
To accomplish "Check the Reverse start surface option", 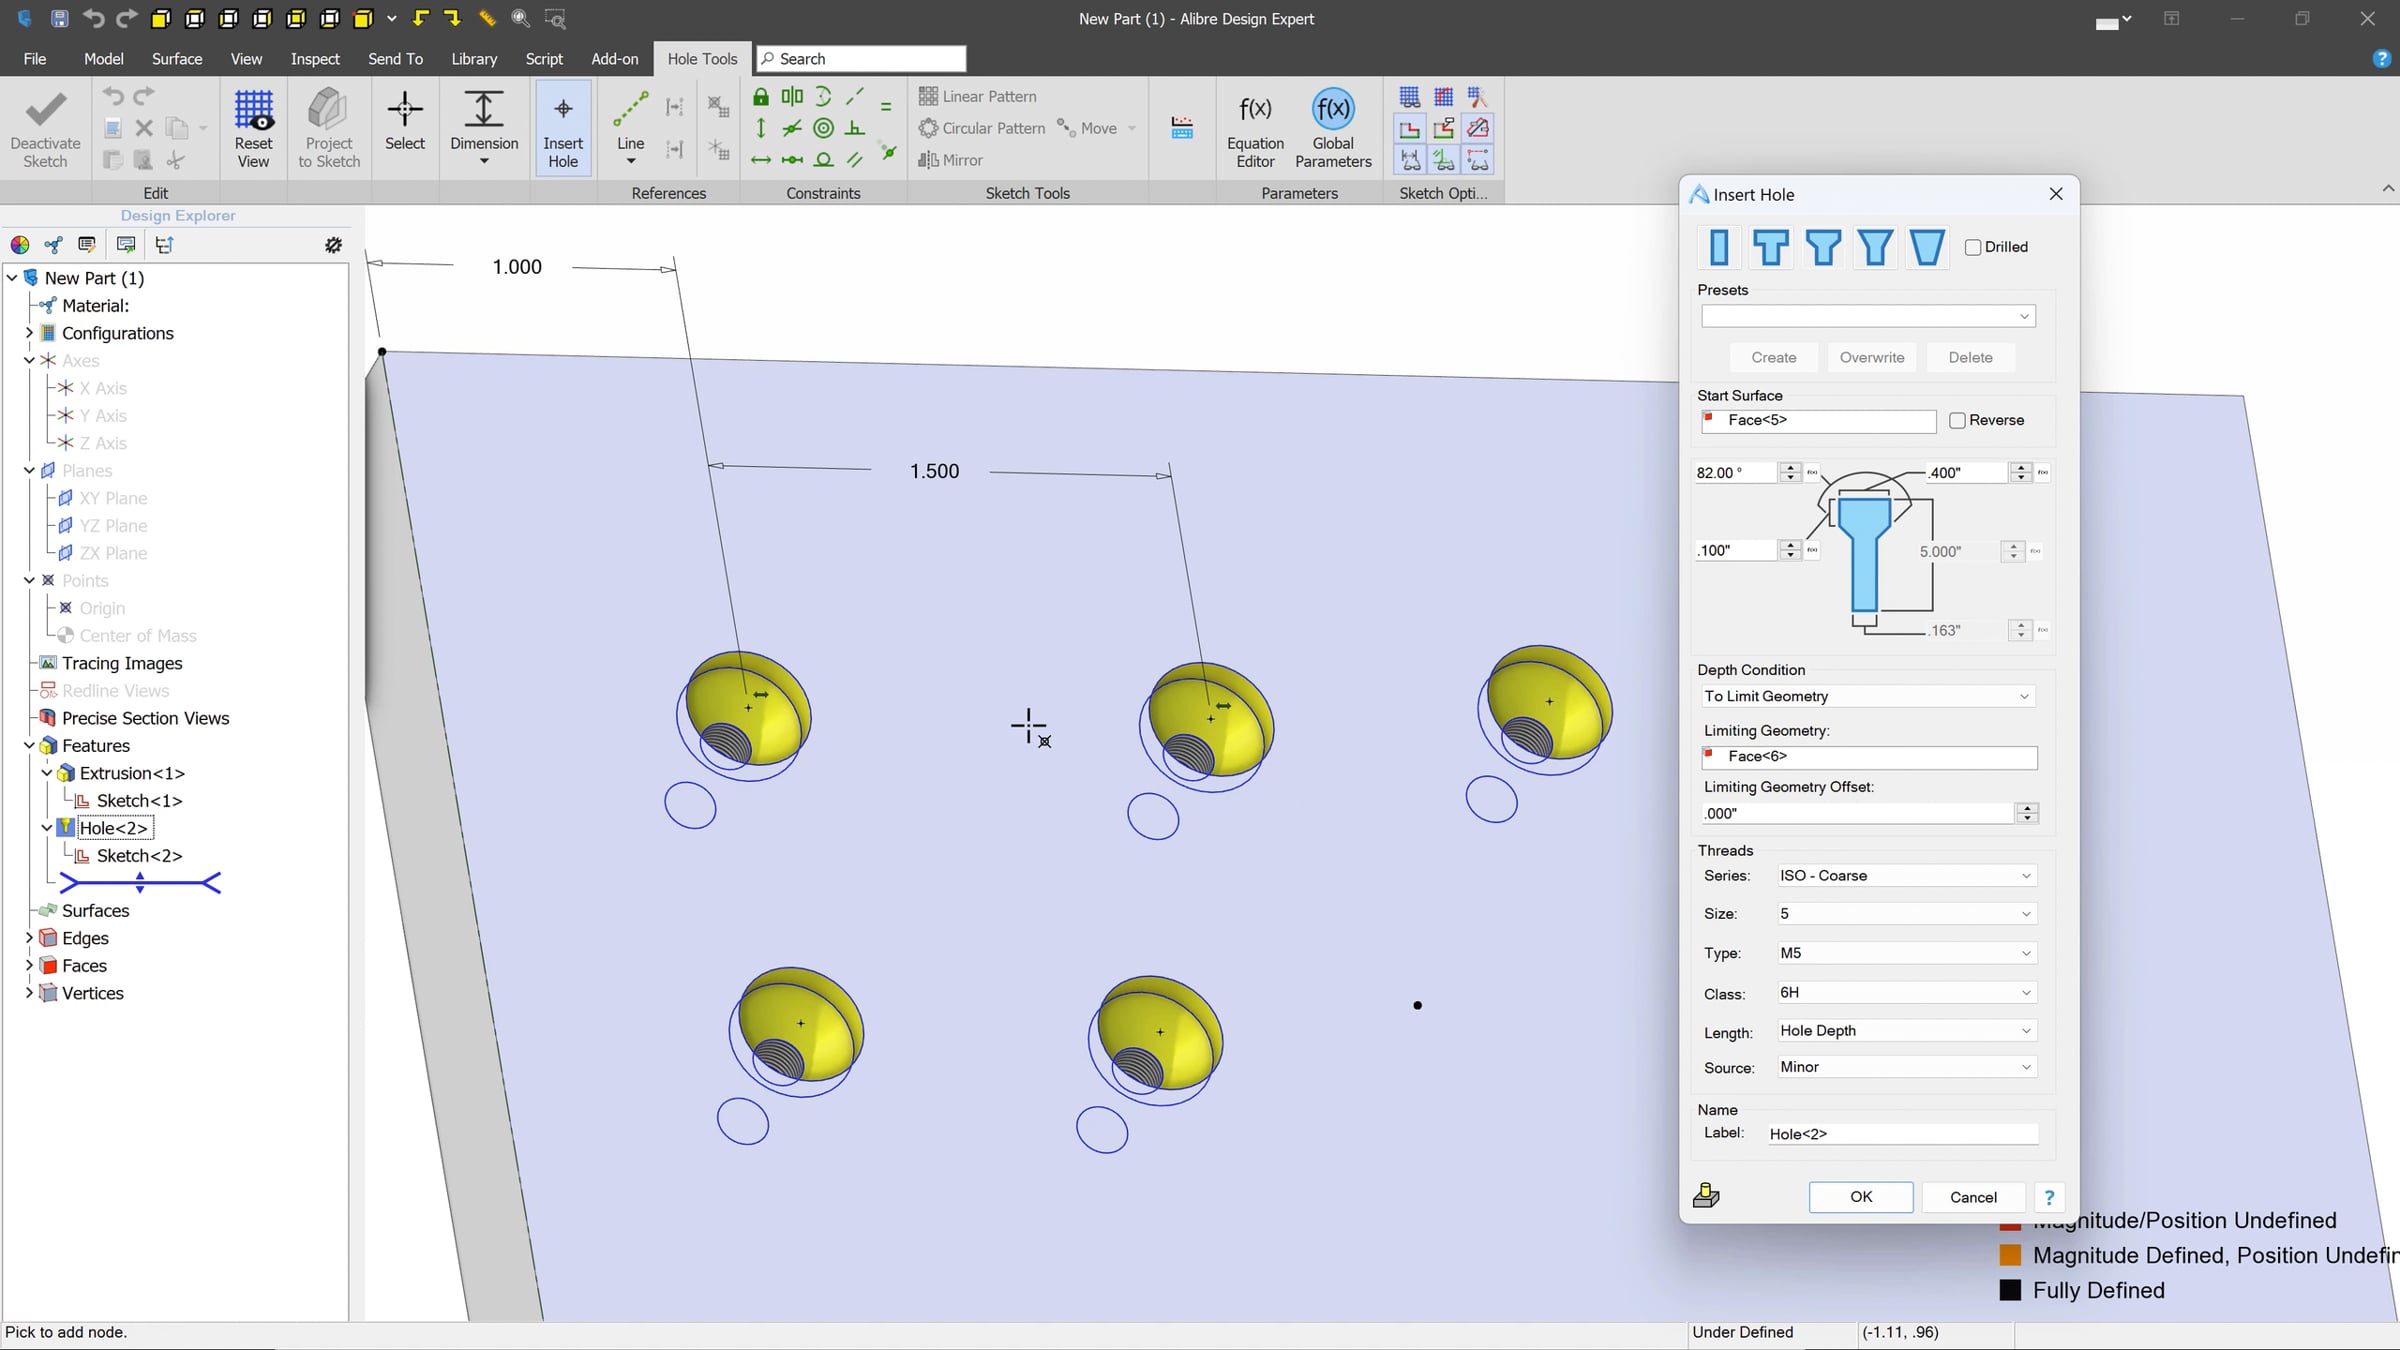I will (1958, 420).
